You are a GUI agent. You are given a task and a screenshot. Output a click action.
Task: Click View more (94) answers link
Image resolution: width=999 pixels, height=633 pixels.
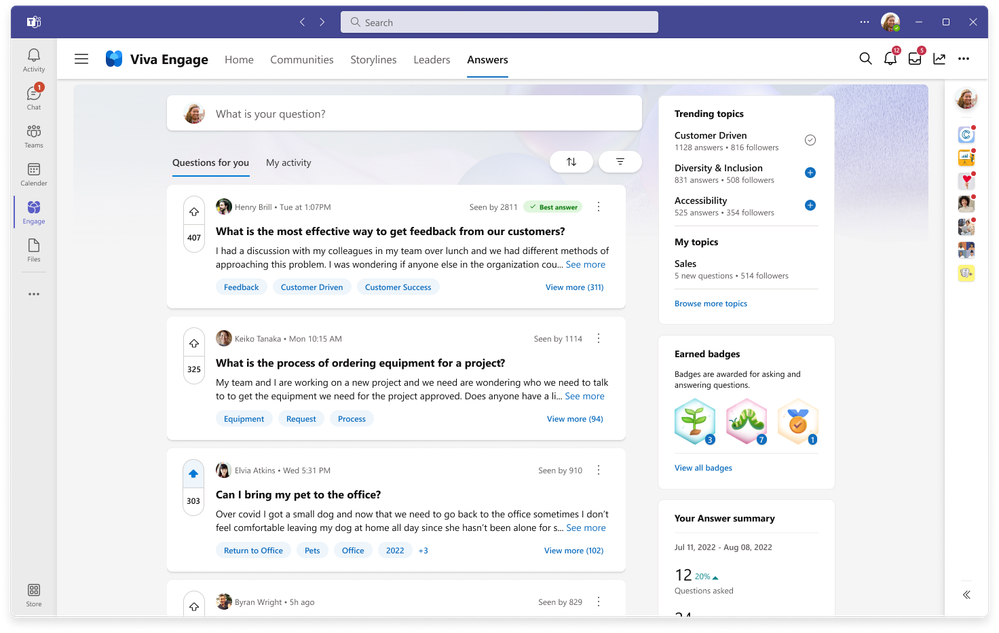575,419
